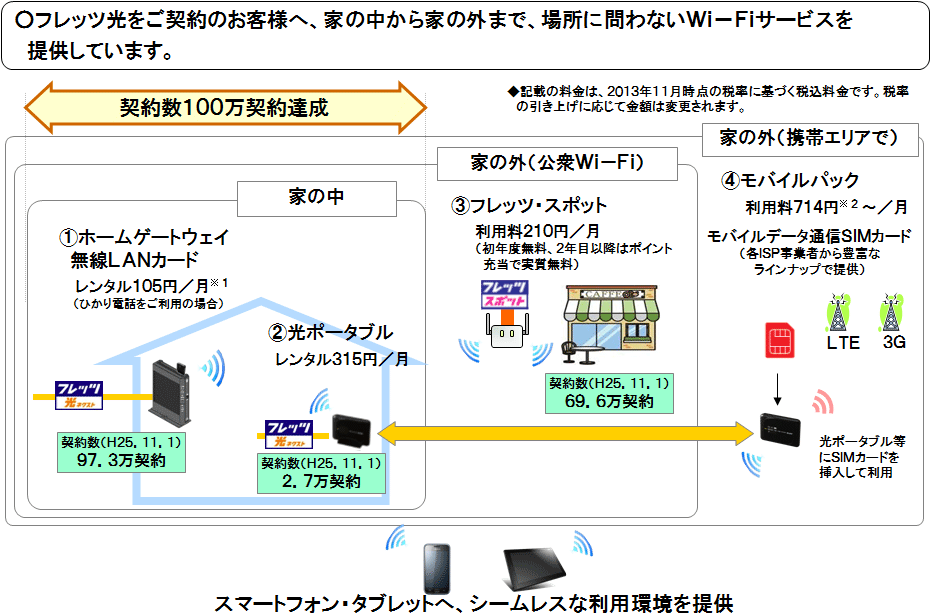Click the 利用料210円／月 text
The height and width of the screenshot is (614, 931).
click(x=537, y=231)
